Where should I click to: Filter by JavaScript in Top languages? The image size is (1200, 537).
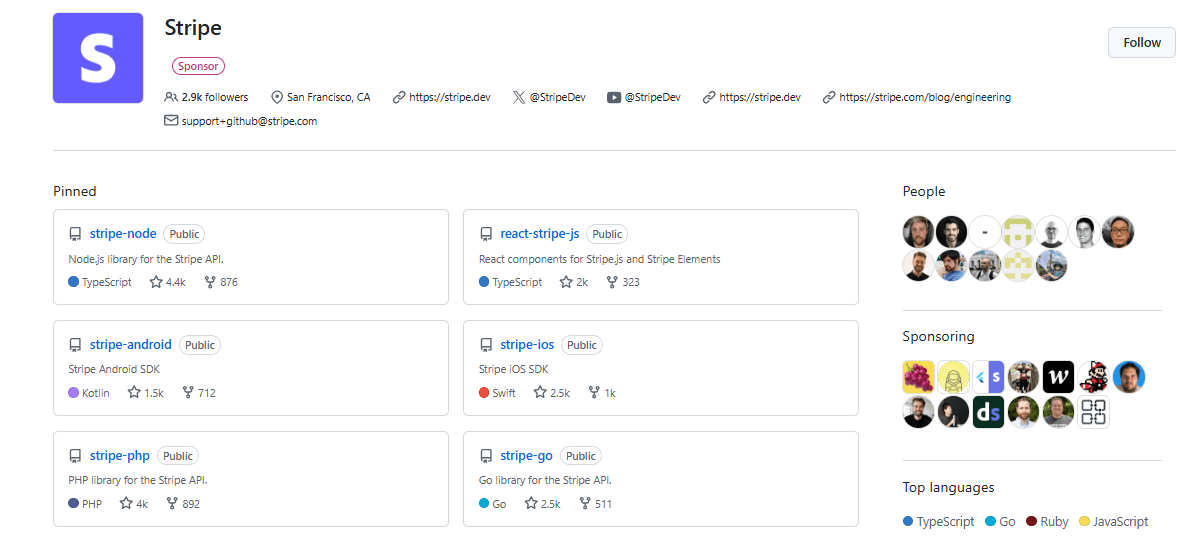1113,521
